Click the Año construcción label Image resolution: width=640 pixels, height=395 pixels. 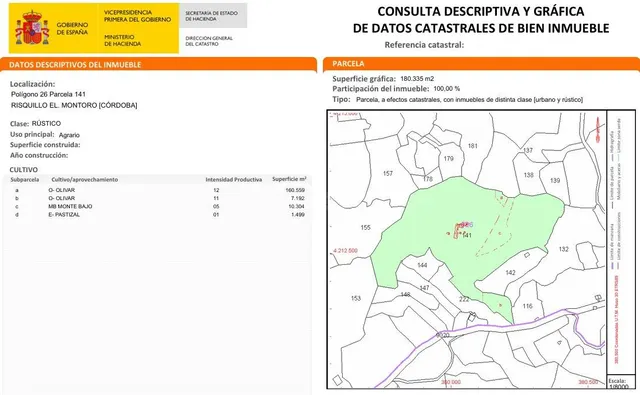click(x=39, y=155)
